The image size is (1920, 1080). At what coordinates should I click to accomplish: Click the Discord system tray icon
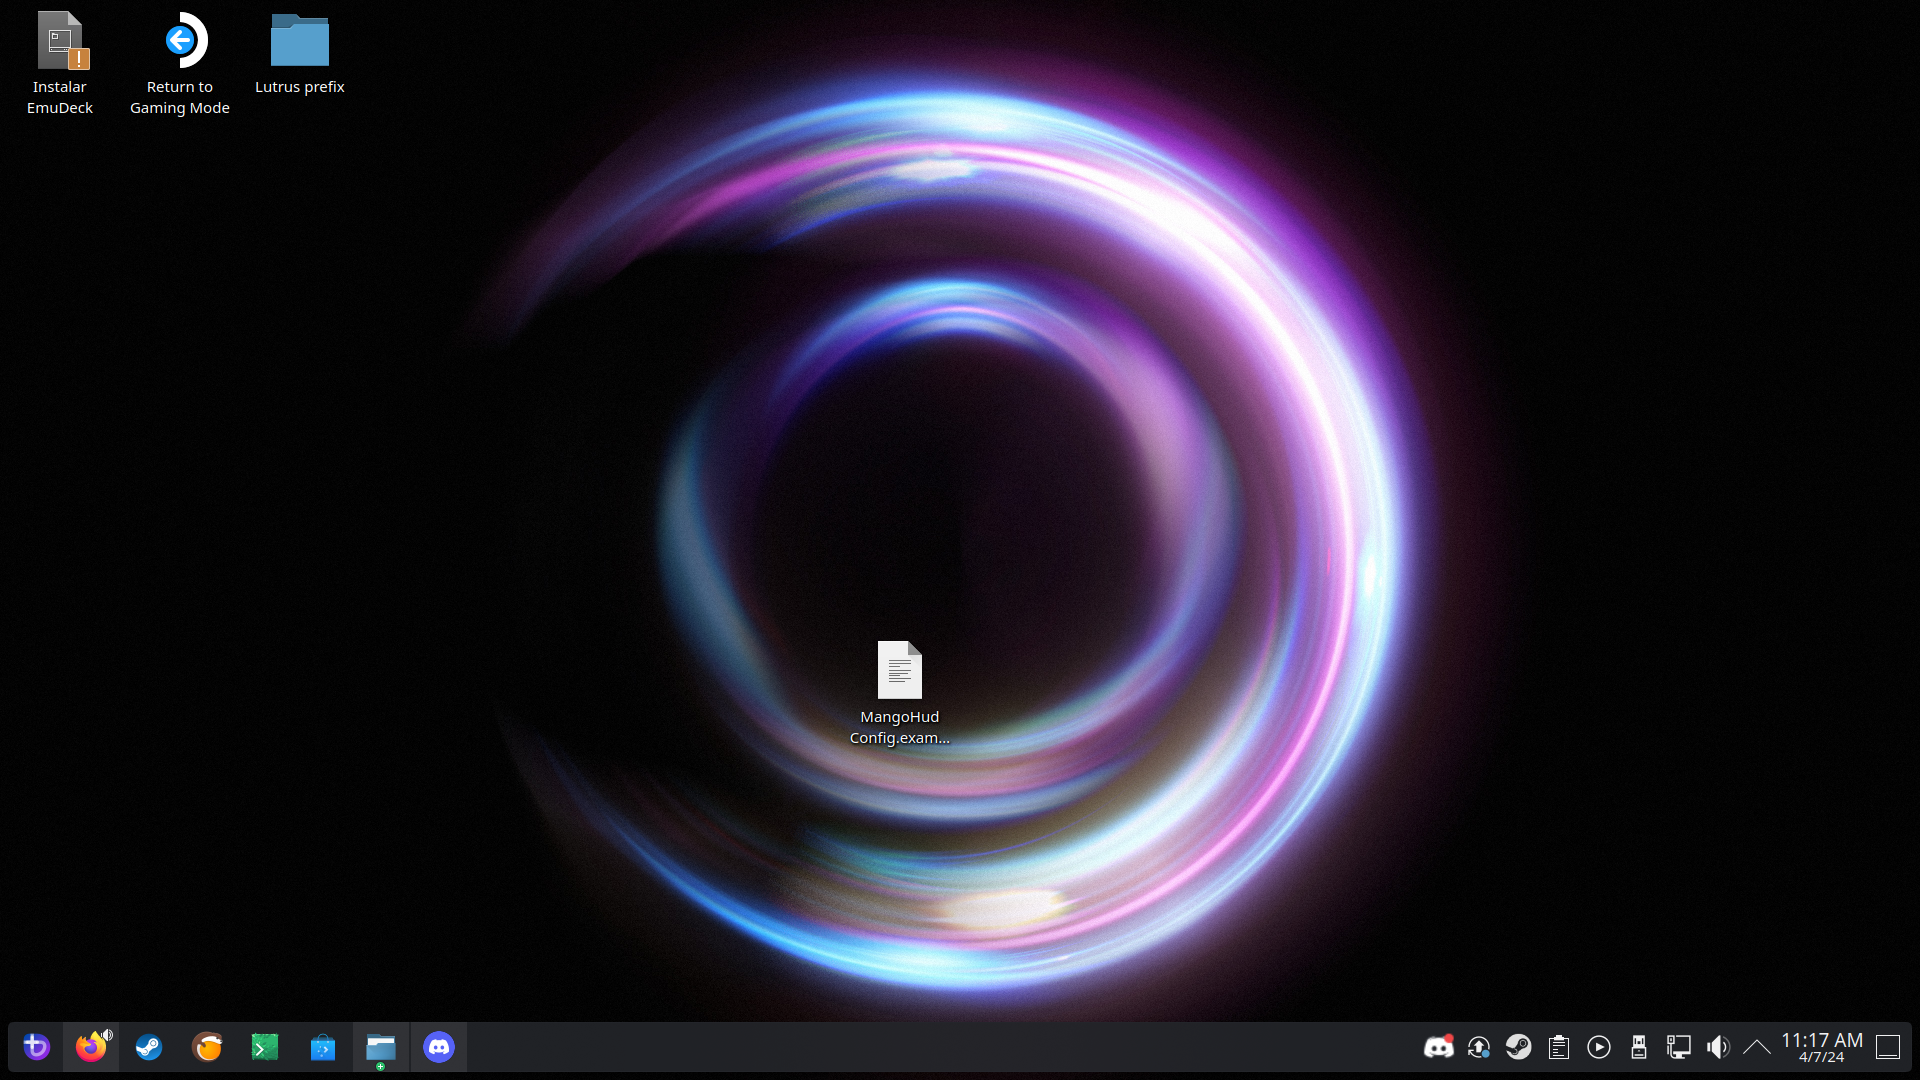coord(1438,1047)
